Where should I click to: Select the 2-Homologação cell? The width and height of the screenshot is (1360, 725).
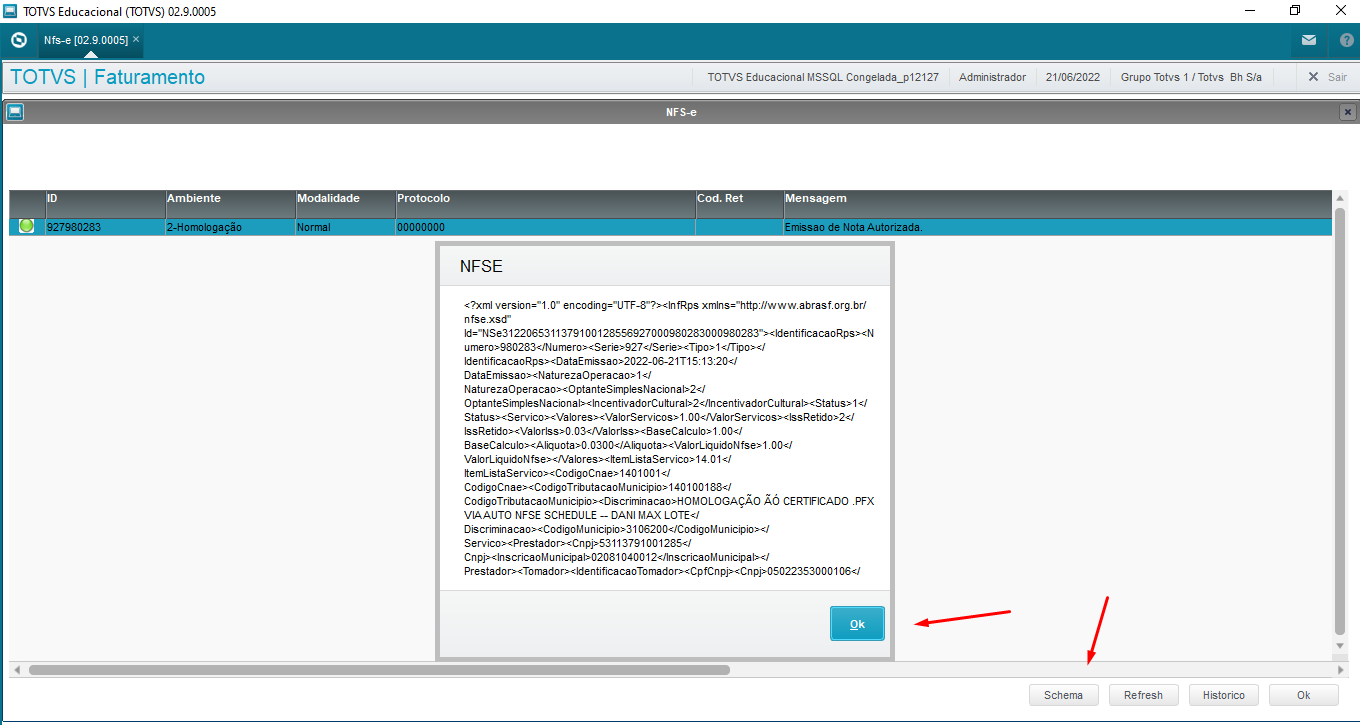pos(230,227)
